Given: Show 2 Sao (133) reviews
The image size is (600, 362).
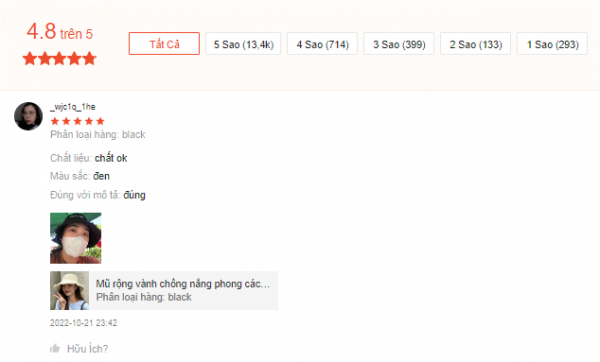Looking at the screenshot, I should tap(475, 44).
